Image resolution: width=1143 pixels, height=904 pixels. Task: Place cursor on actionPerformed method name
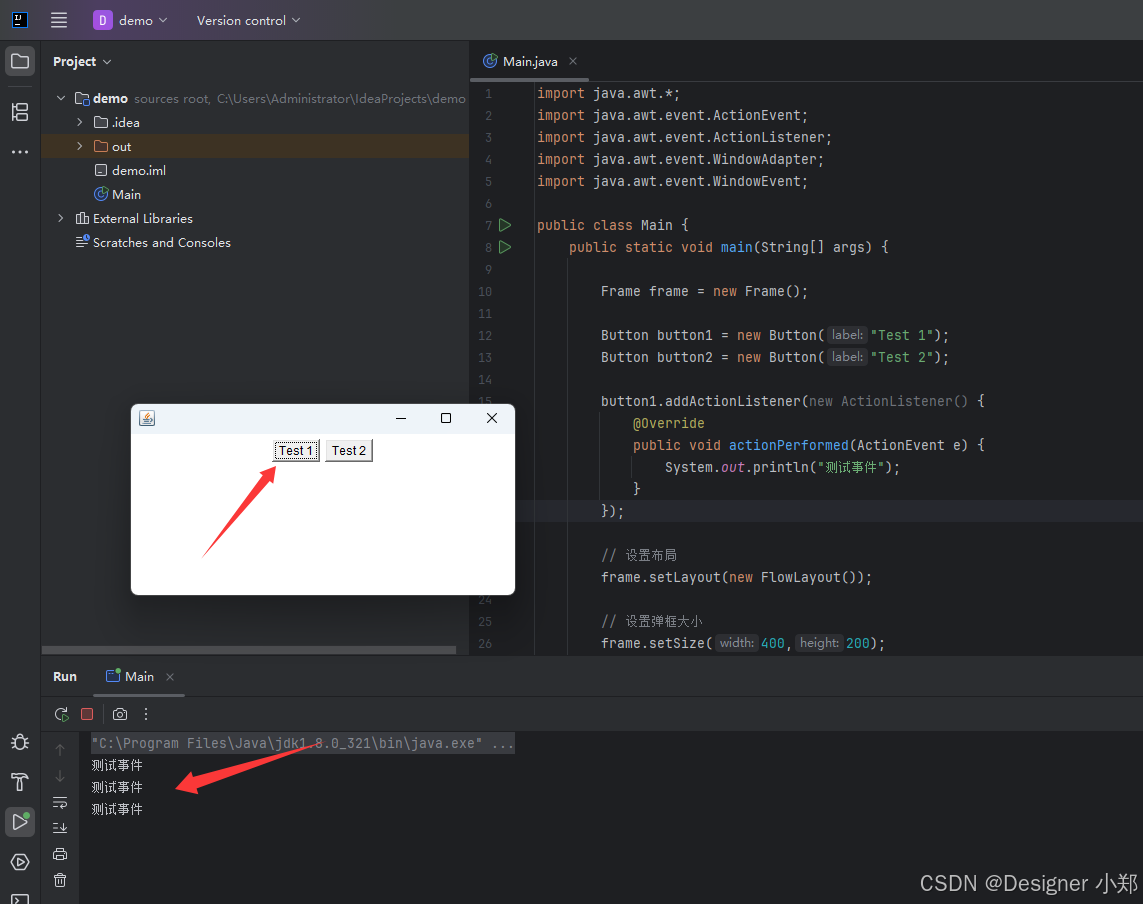click(789, 445)
